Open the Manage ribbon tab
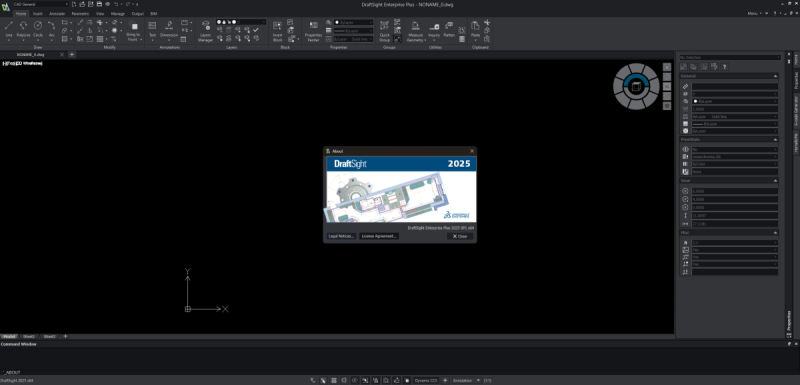 [118, 14]
